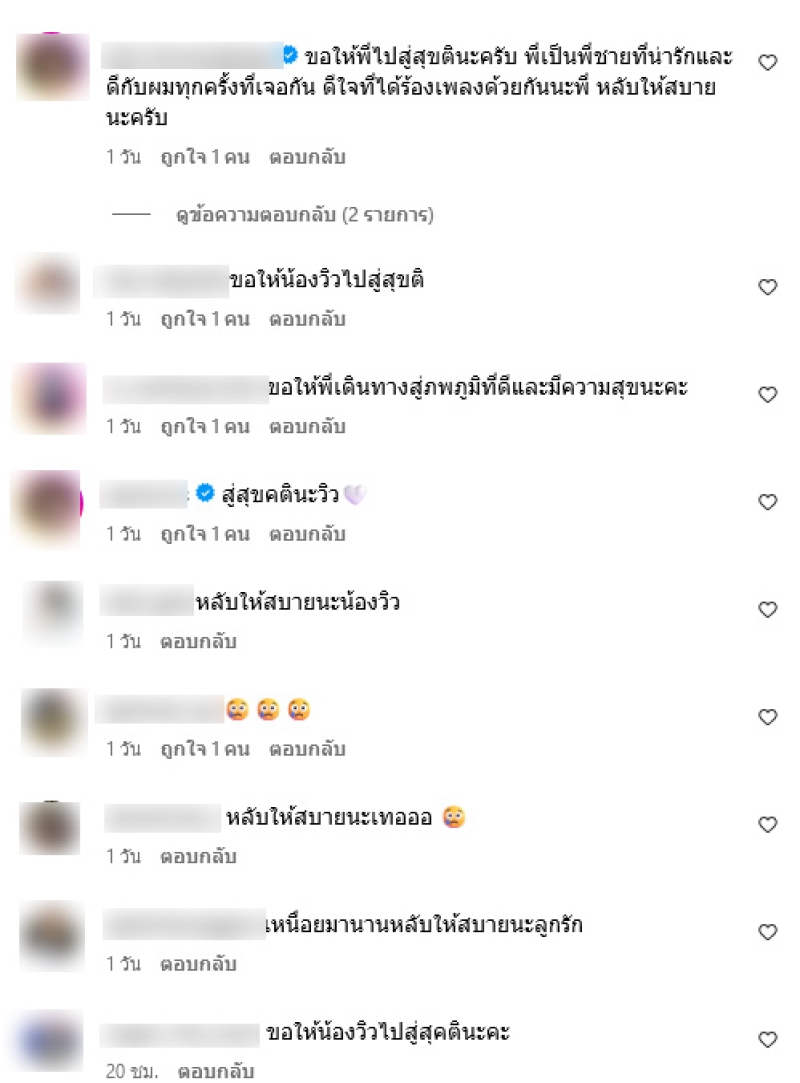This screenshot has height=1083, width=800.
Task: Like the three crying emoji comment
Action: point(768,717)
